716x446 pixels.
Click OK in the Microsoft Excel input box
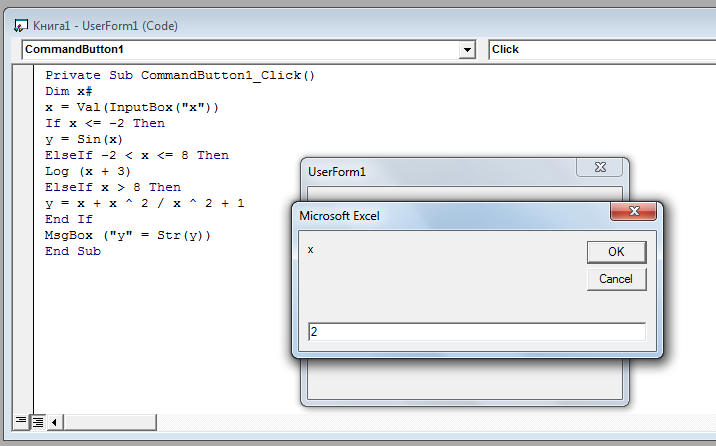616,252
